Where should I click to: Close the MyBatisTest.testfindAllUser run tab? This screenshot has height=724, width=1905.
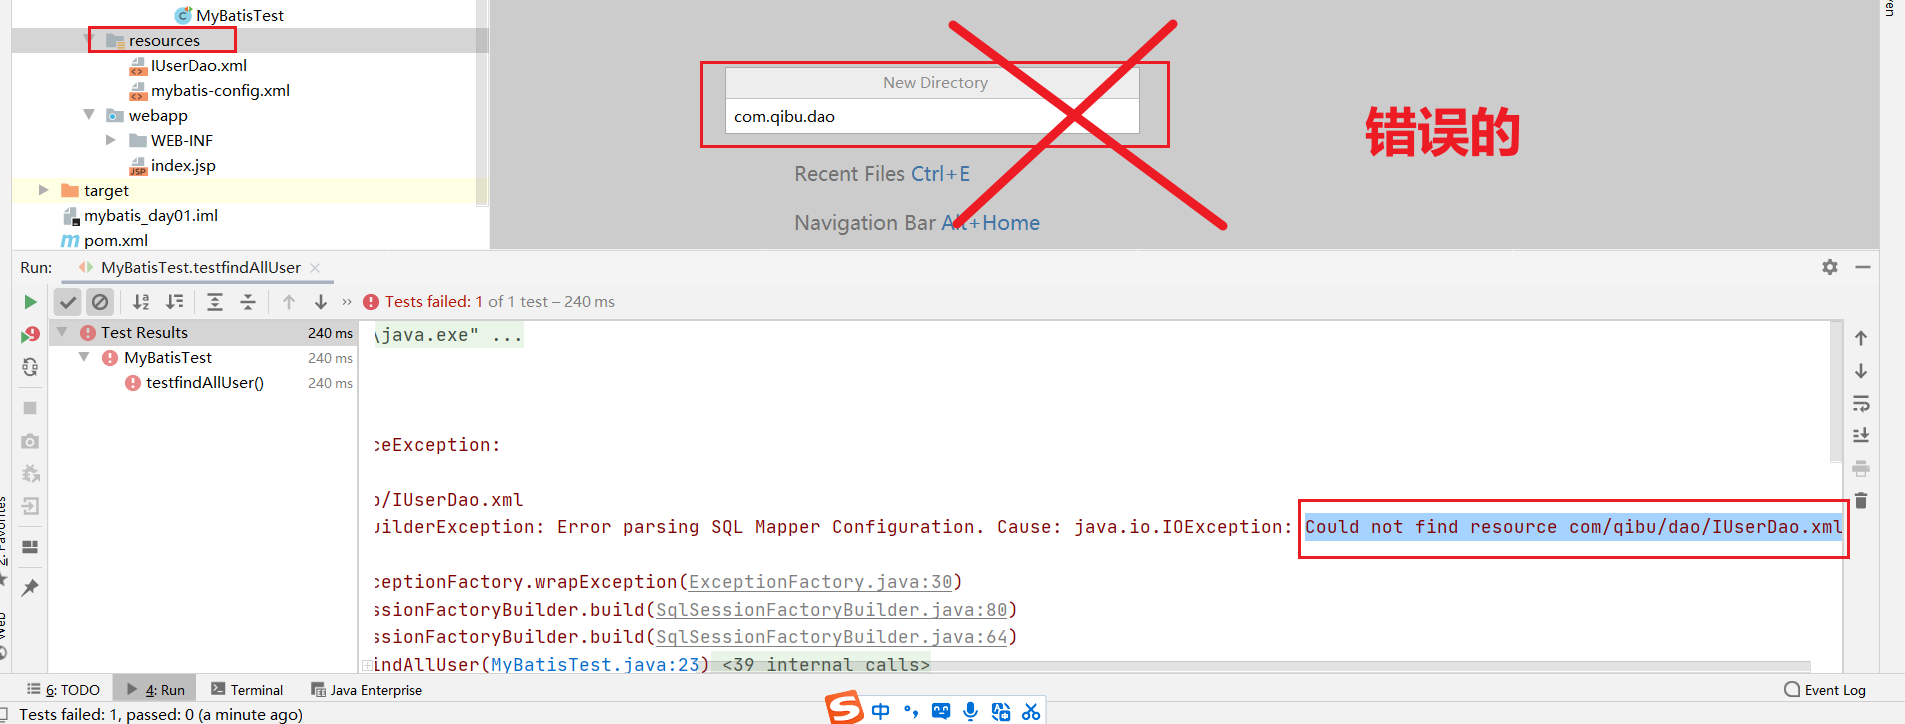315,267
